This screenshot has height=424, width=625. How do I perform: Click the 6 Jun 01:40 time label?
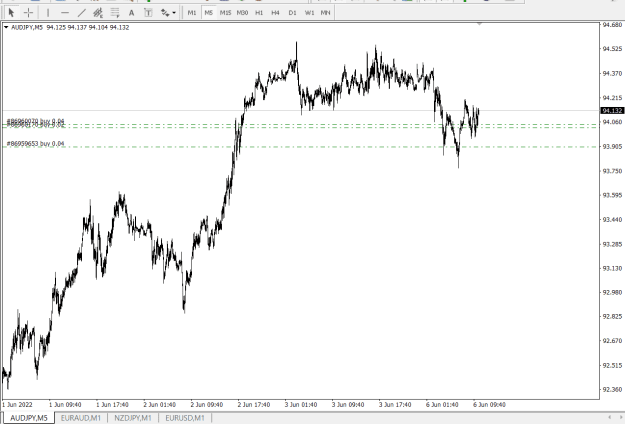(x=442, y=404)
